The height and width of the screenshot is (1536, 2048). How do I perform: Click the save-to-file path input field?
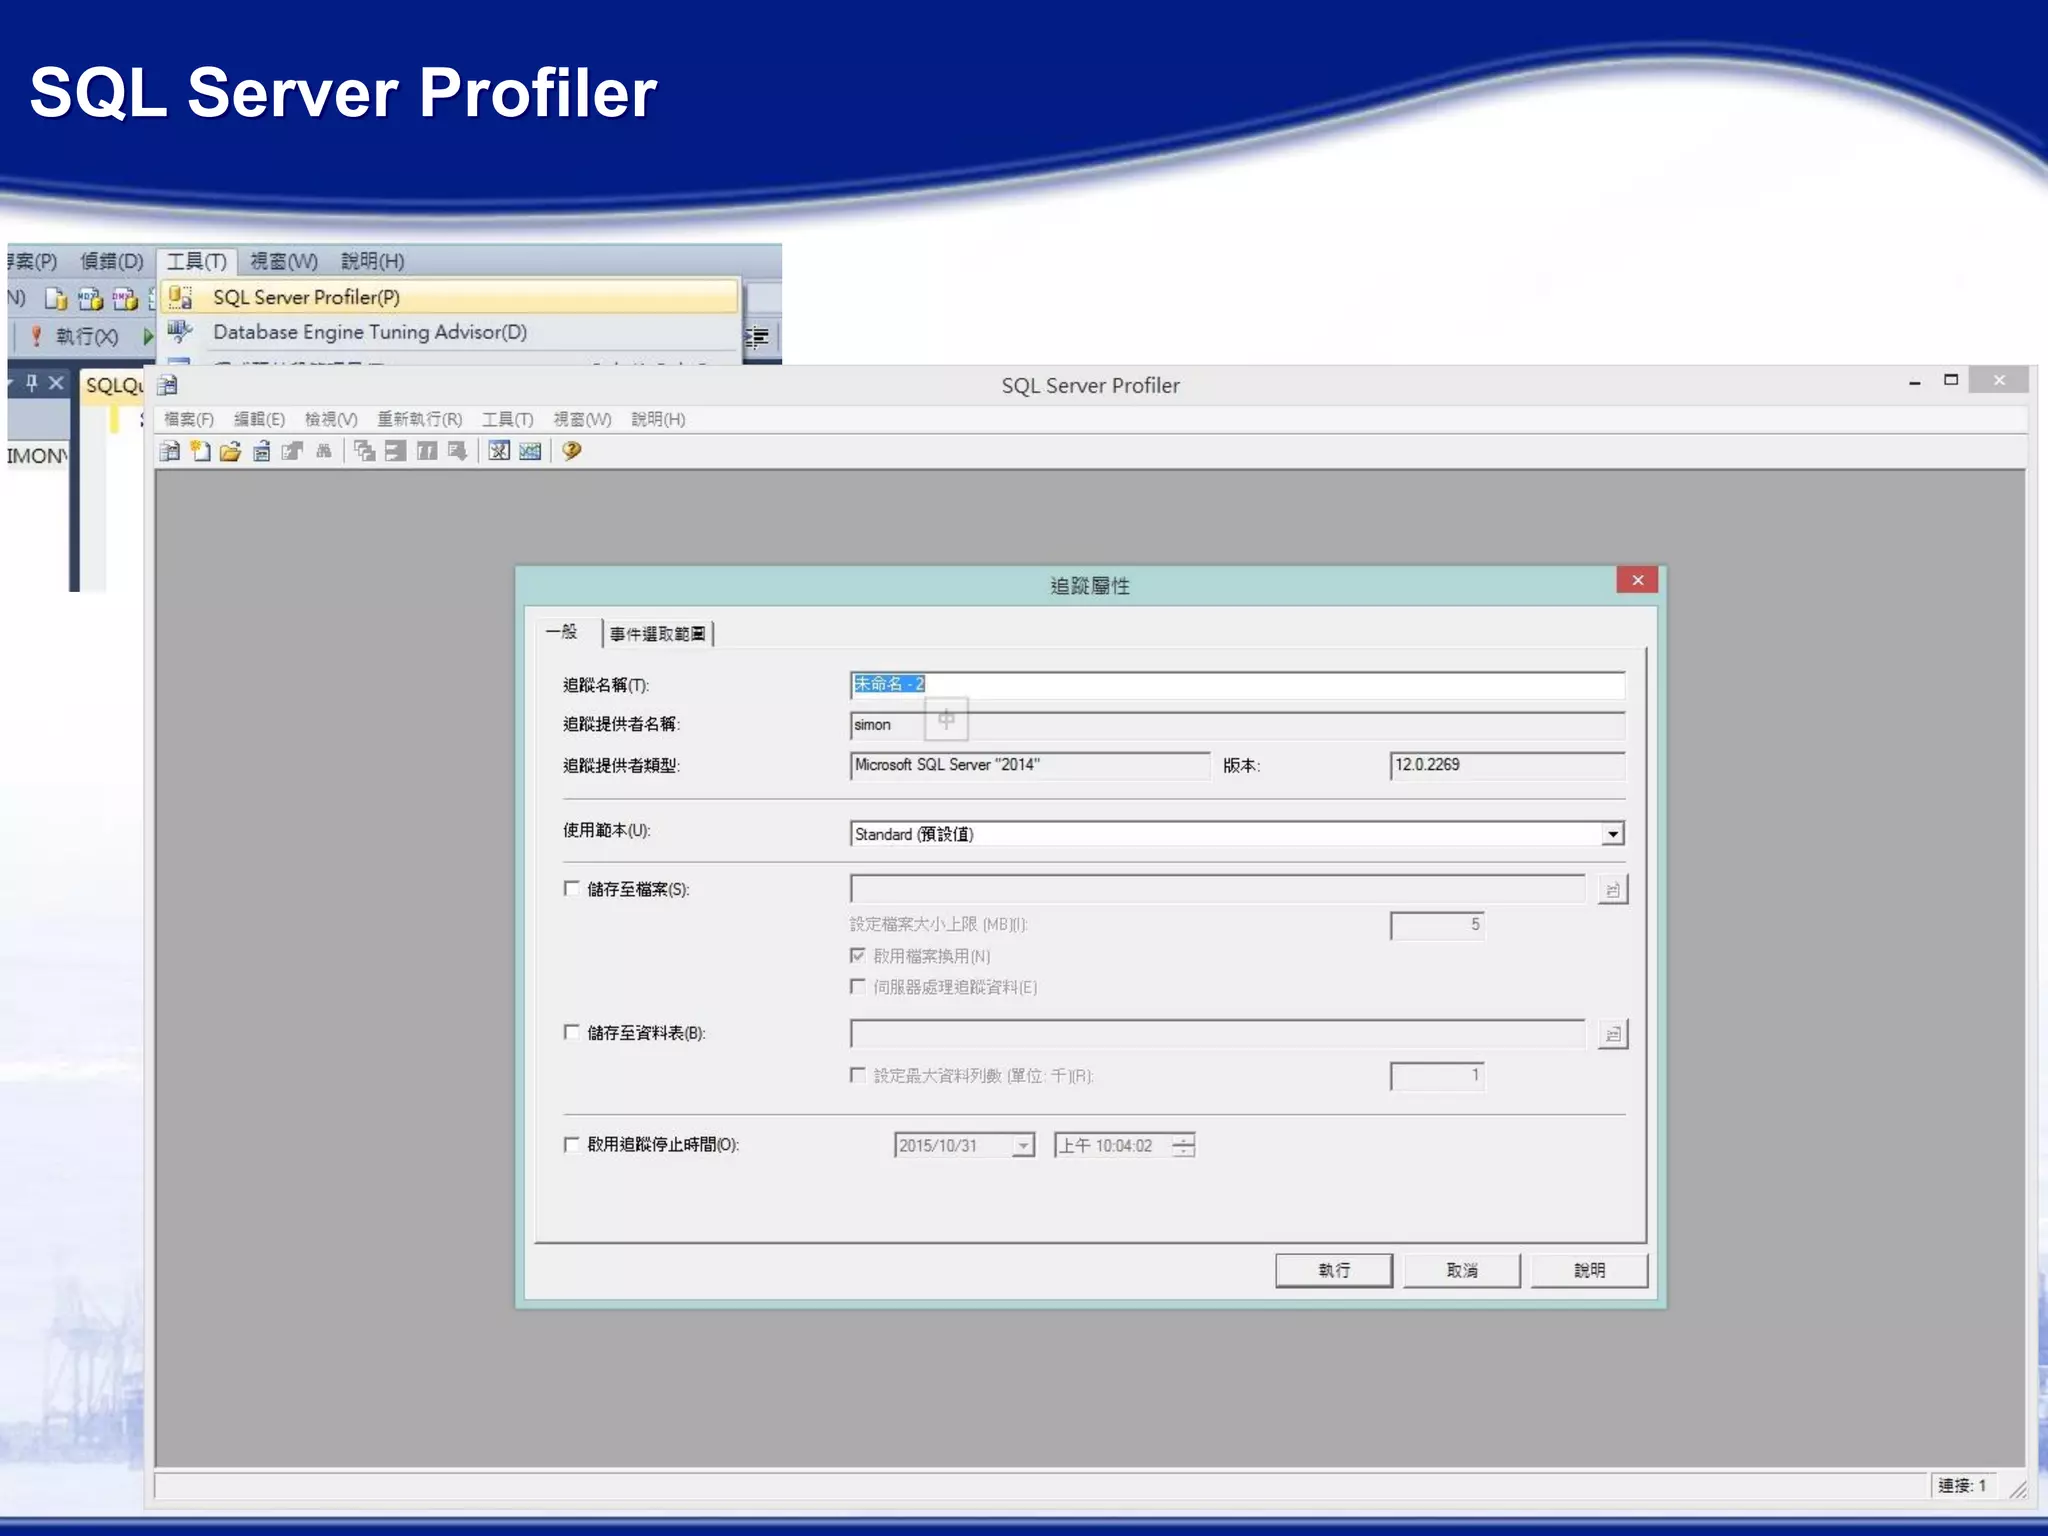click(x=1217, y=889)
